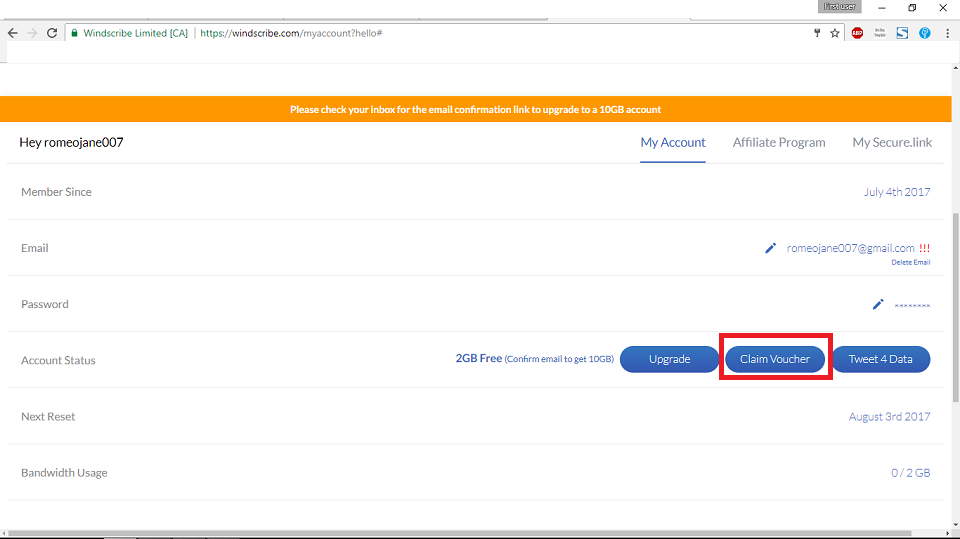Image resolution: width=960 pixels, height=539 pixels.
Task: Click the Next Reset label
Action: click(x=48, y=416)
